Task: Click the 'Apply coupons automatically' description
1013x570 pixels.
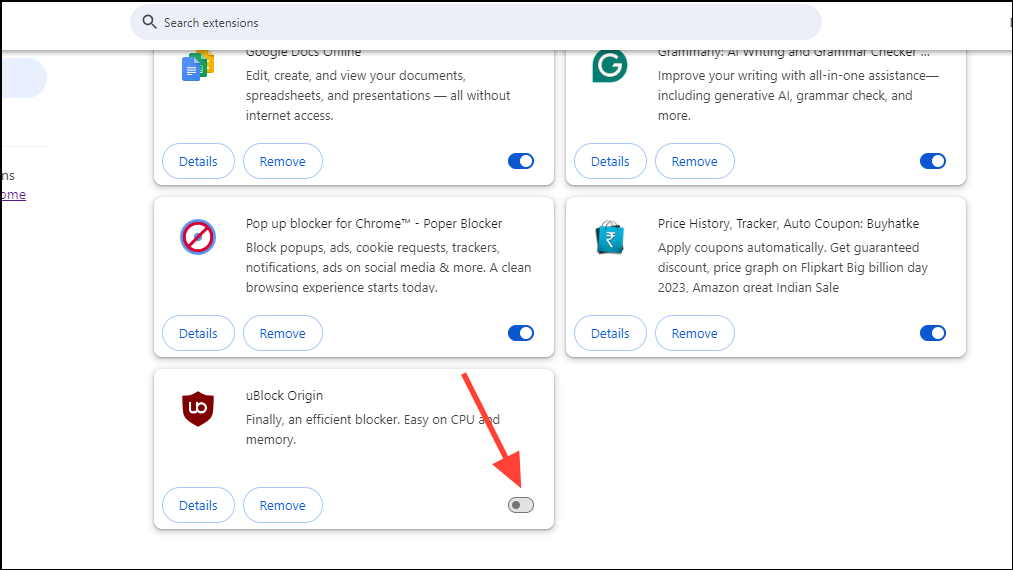Action: click(793, 267)
